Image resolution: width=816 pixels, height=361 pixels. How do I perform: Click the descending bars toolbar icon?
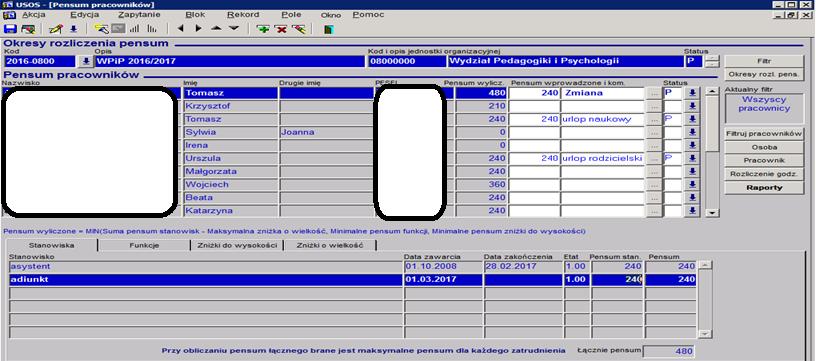(x=151, y=29)
